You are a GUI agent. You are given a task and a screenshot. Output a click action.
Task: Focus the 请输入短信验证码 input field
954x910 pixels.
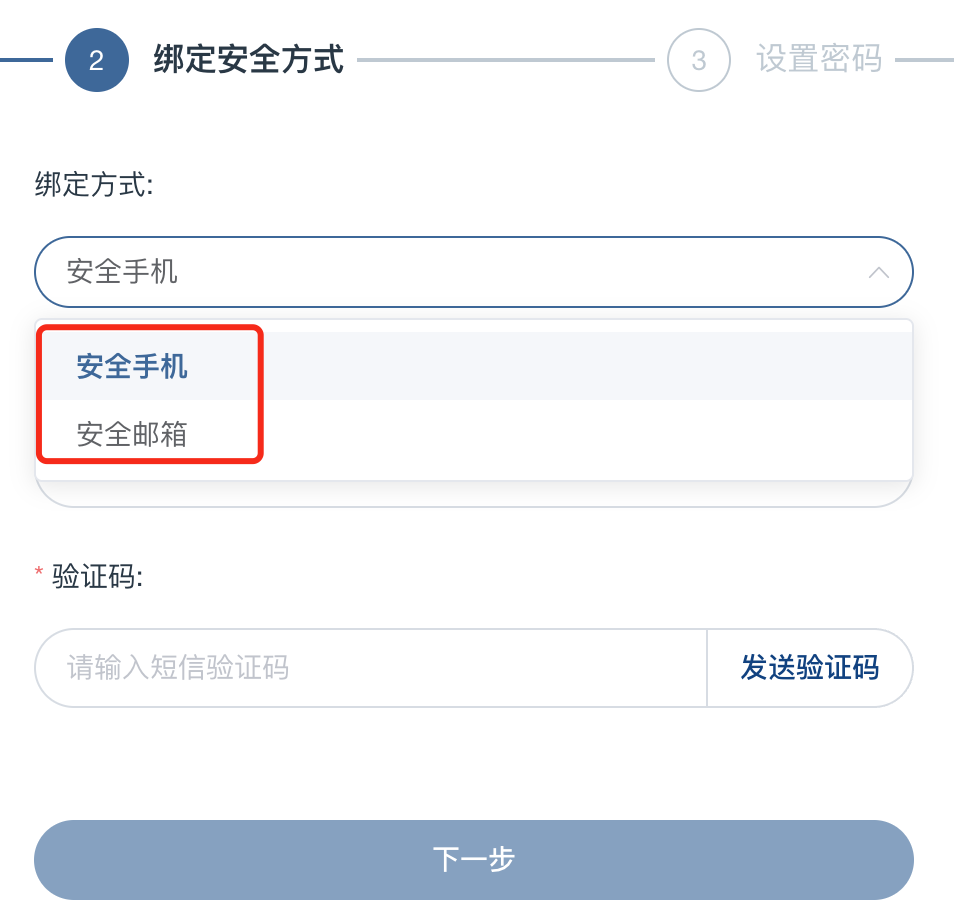pyautogui.click(x=370, y=668)
